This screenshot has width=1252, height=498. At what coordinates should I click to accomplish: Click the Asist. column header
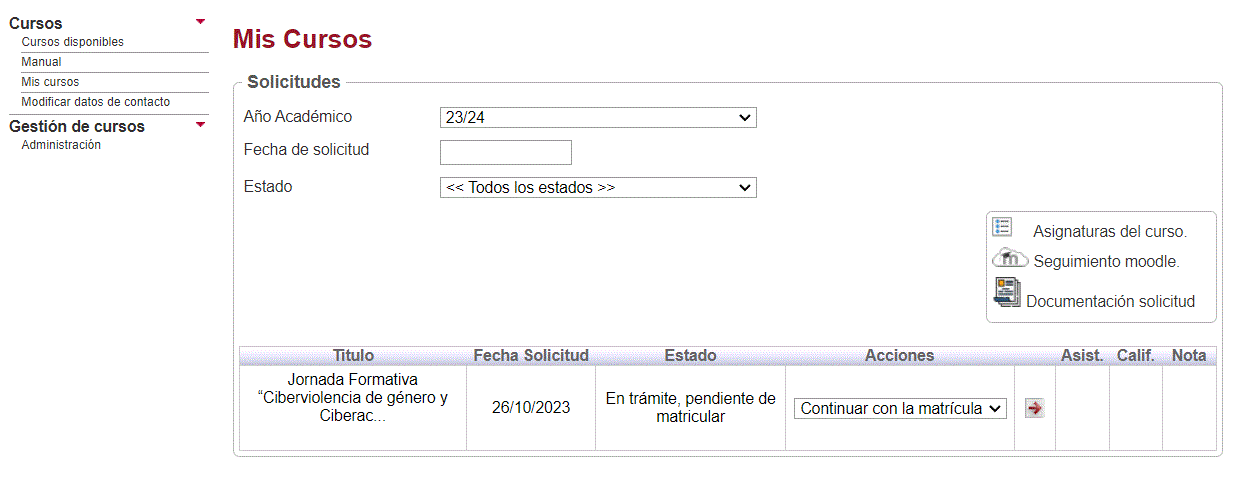1082,355
